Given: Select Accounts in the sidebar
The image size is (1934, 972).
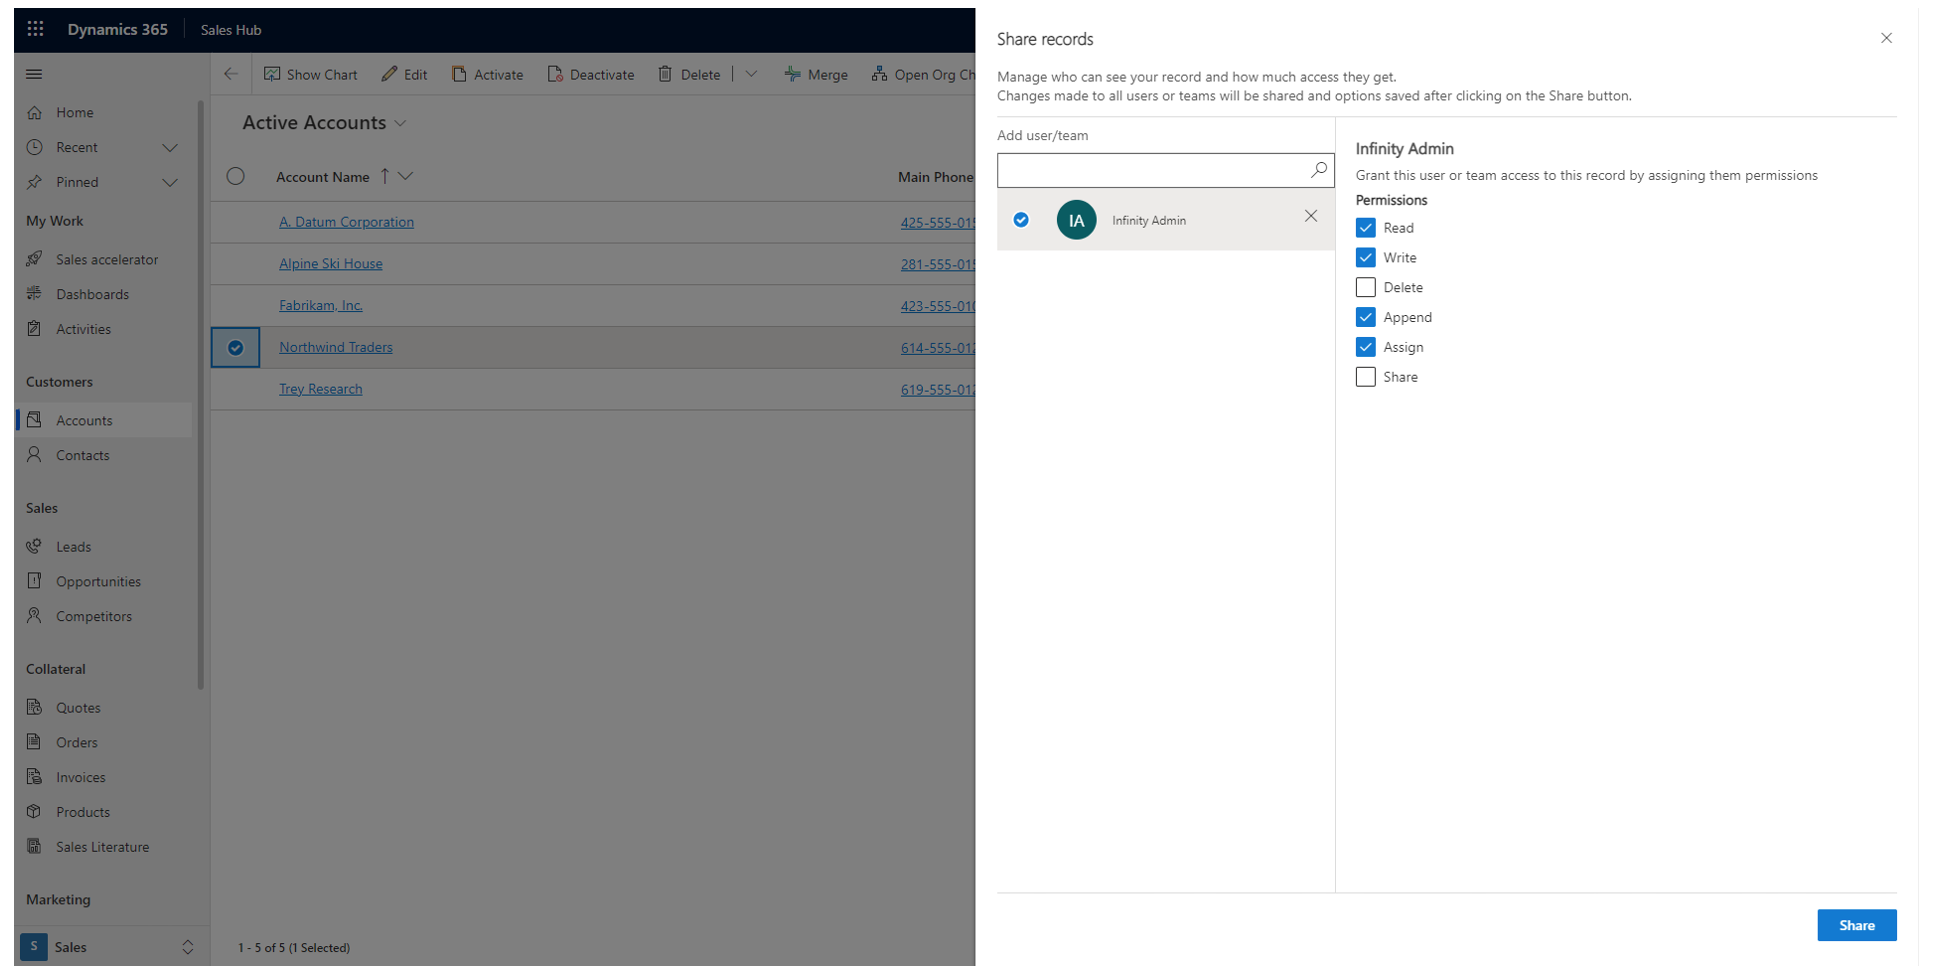Looking at the screenshot, I should point(104,420).
